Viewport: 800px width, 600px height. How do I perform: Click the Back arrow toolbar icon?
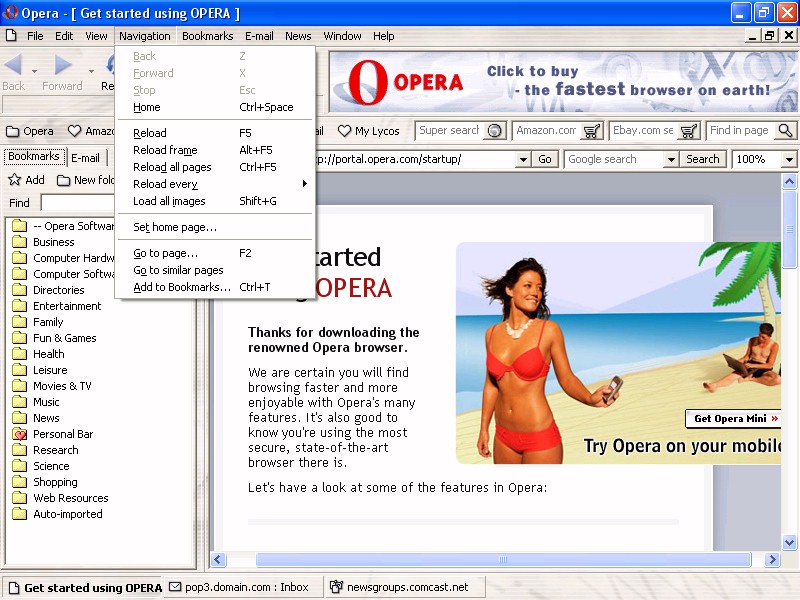click(14, 66)
